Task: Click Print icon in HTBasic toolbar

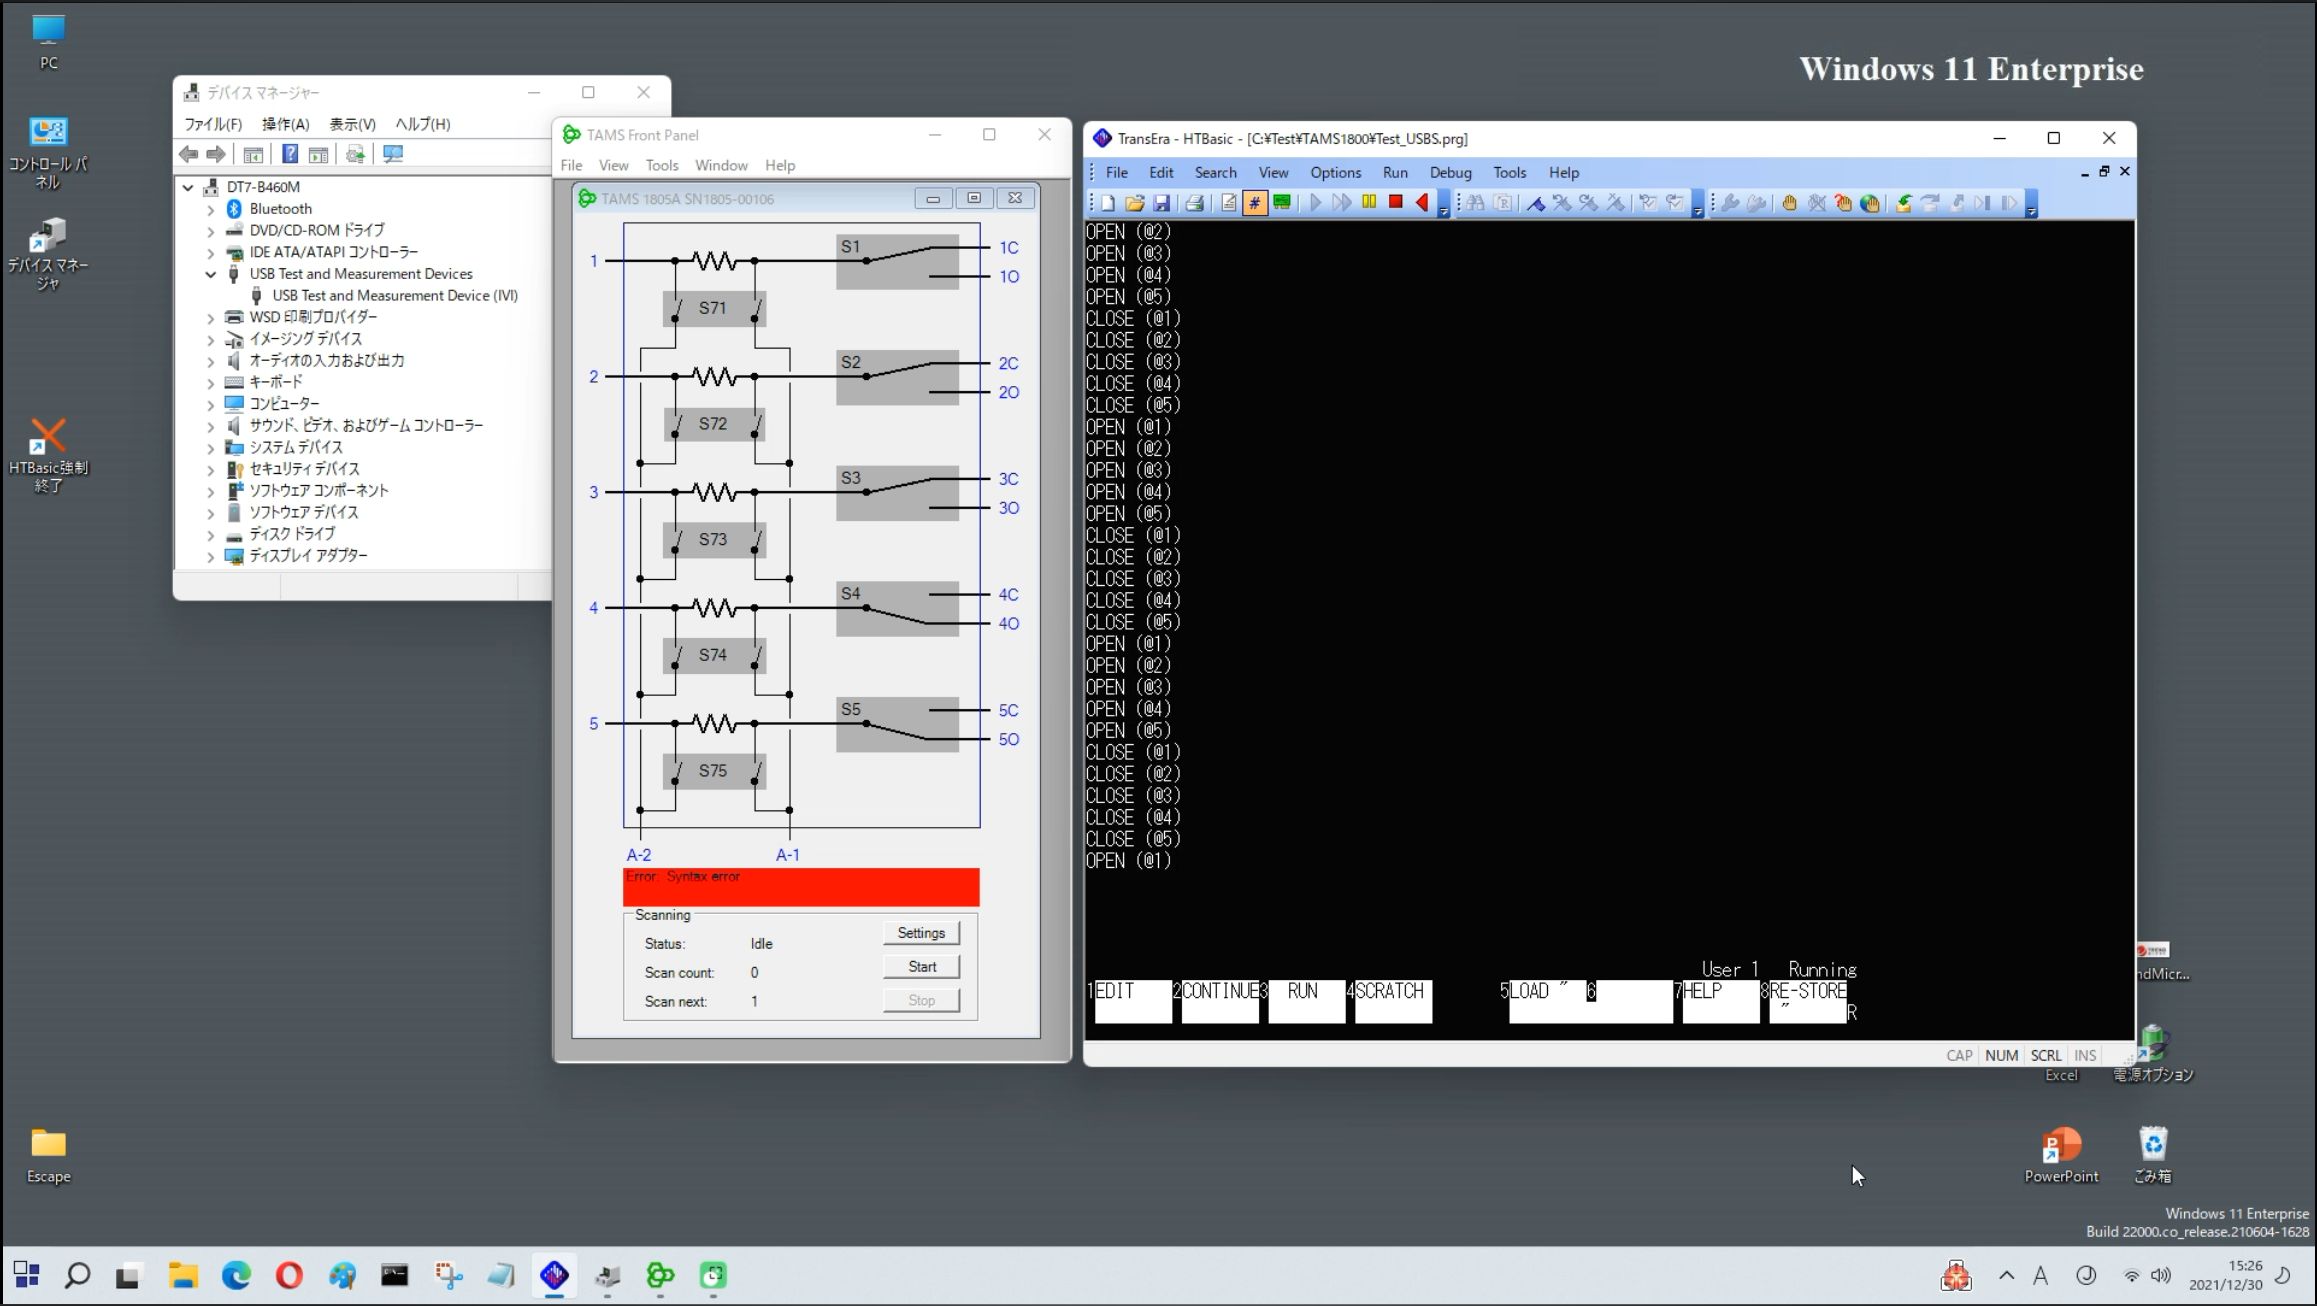Action: pos(1194,203)
